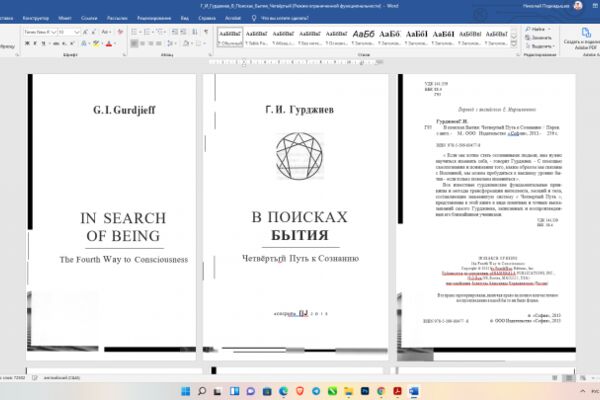The width and height of the screenshot is (600, 400).
Task: Switch to Word icon in taskbar
Action: [x=414, y=391]
